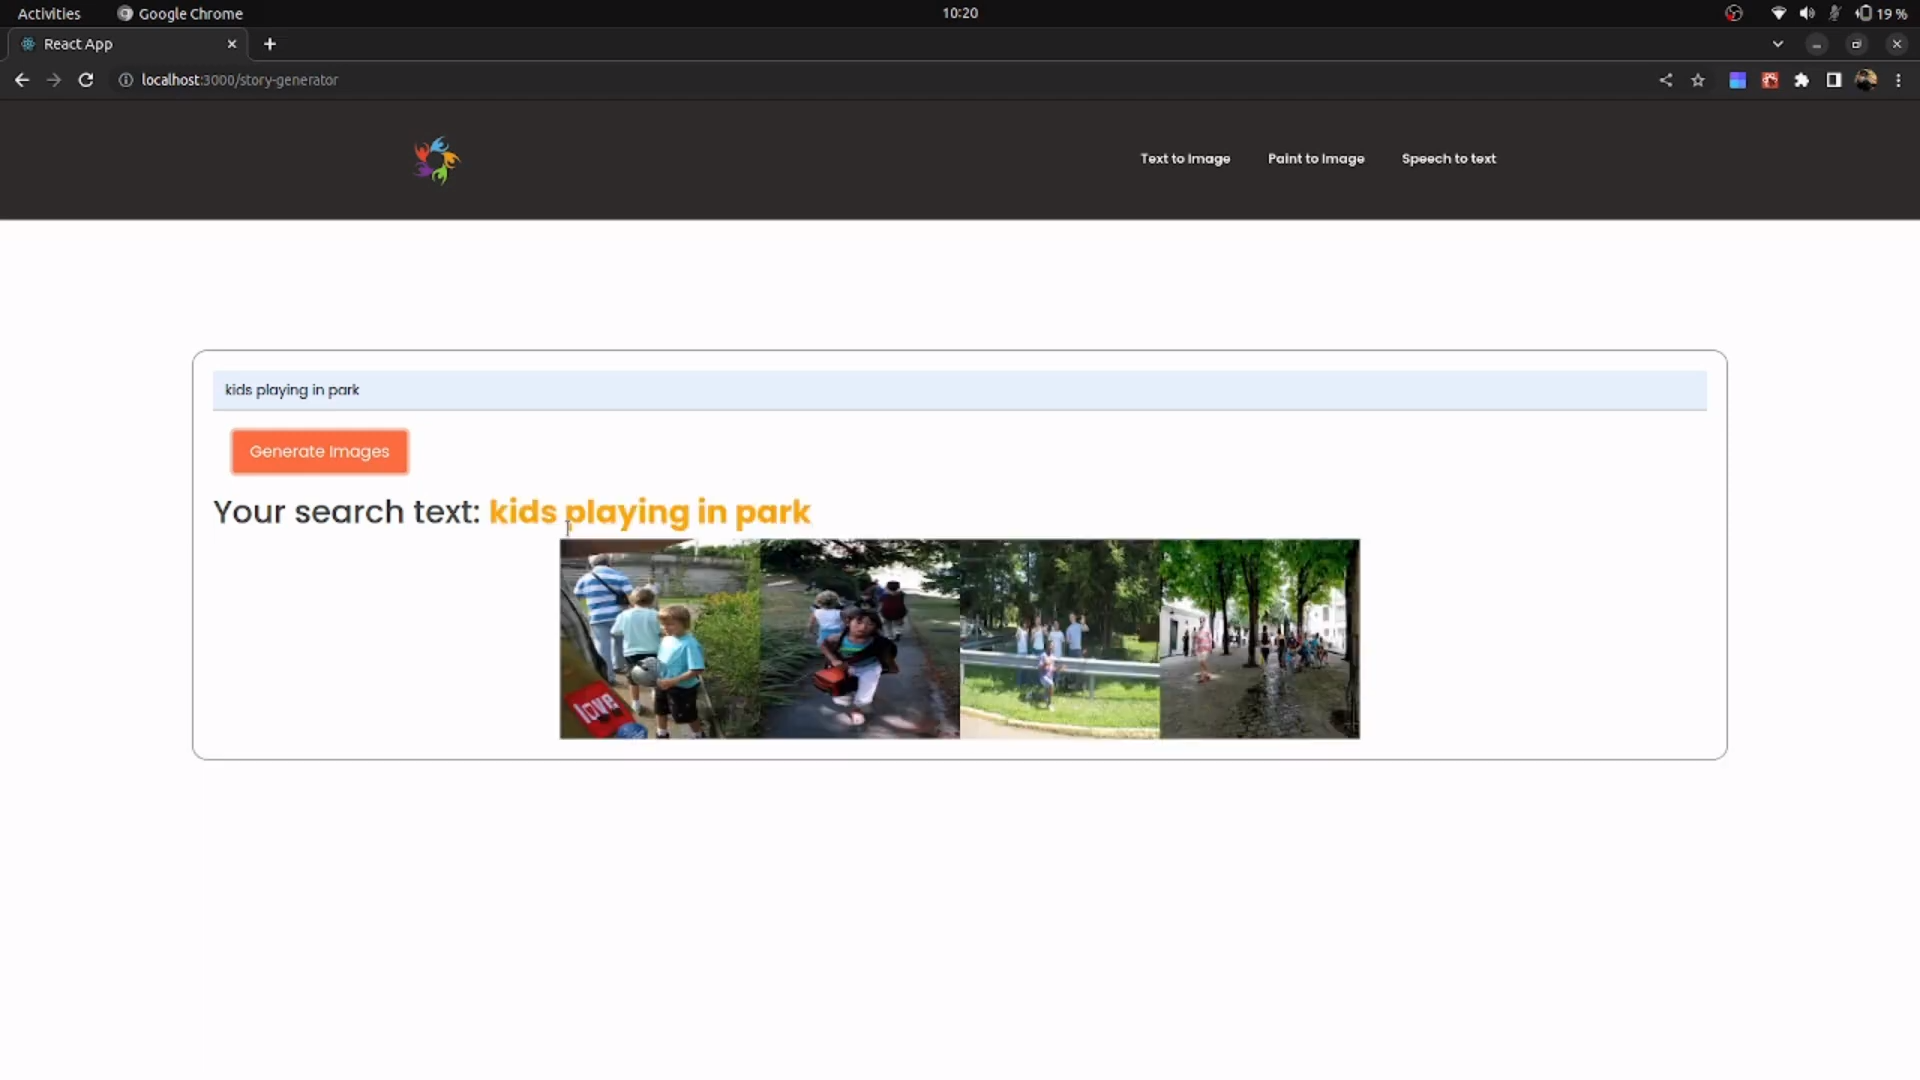Click the colorful logo in the header
The height and width of the screenshot is (1080, 1920).
coord(436,160)
